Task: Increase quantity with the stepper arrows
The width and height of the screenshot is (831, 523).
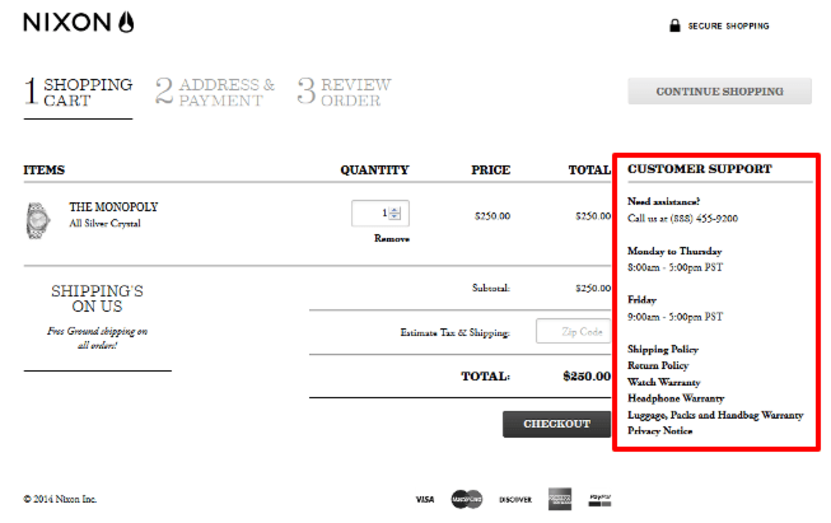Action: [395, 210]
